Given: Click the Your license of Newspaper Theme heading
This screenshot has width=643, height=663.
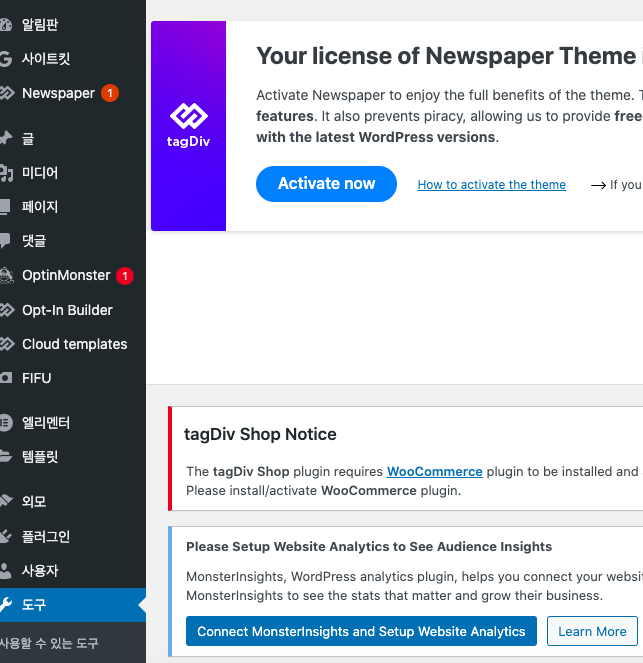Looking at the screenshot, I should [x=449, y=56].
